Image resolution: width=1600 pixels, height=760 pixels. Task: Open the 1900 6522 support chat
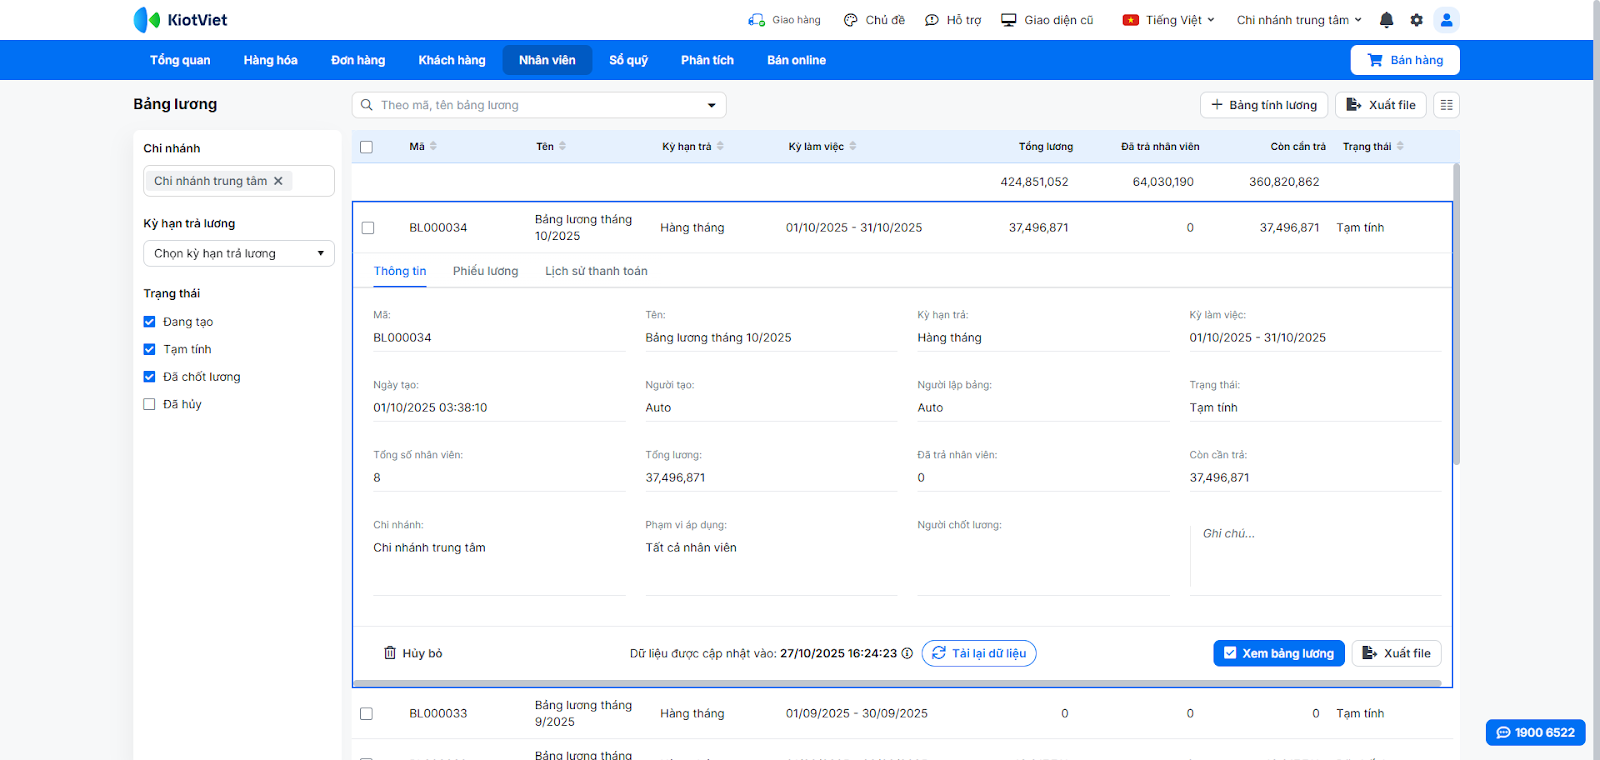pyautogui.click(x=1535, y=732)
